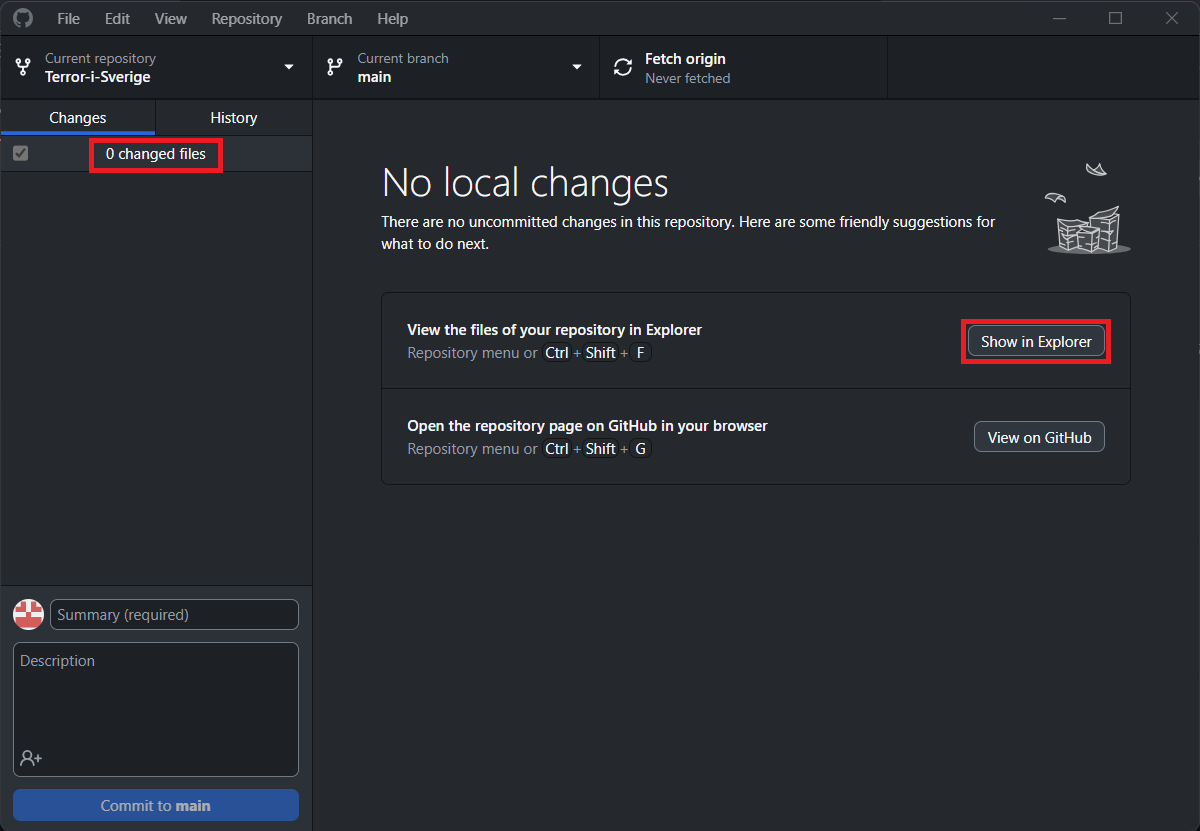Click the user avatar beside Summary field
The width and height of the screenshot is (1200, 831).
point(28,614)
